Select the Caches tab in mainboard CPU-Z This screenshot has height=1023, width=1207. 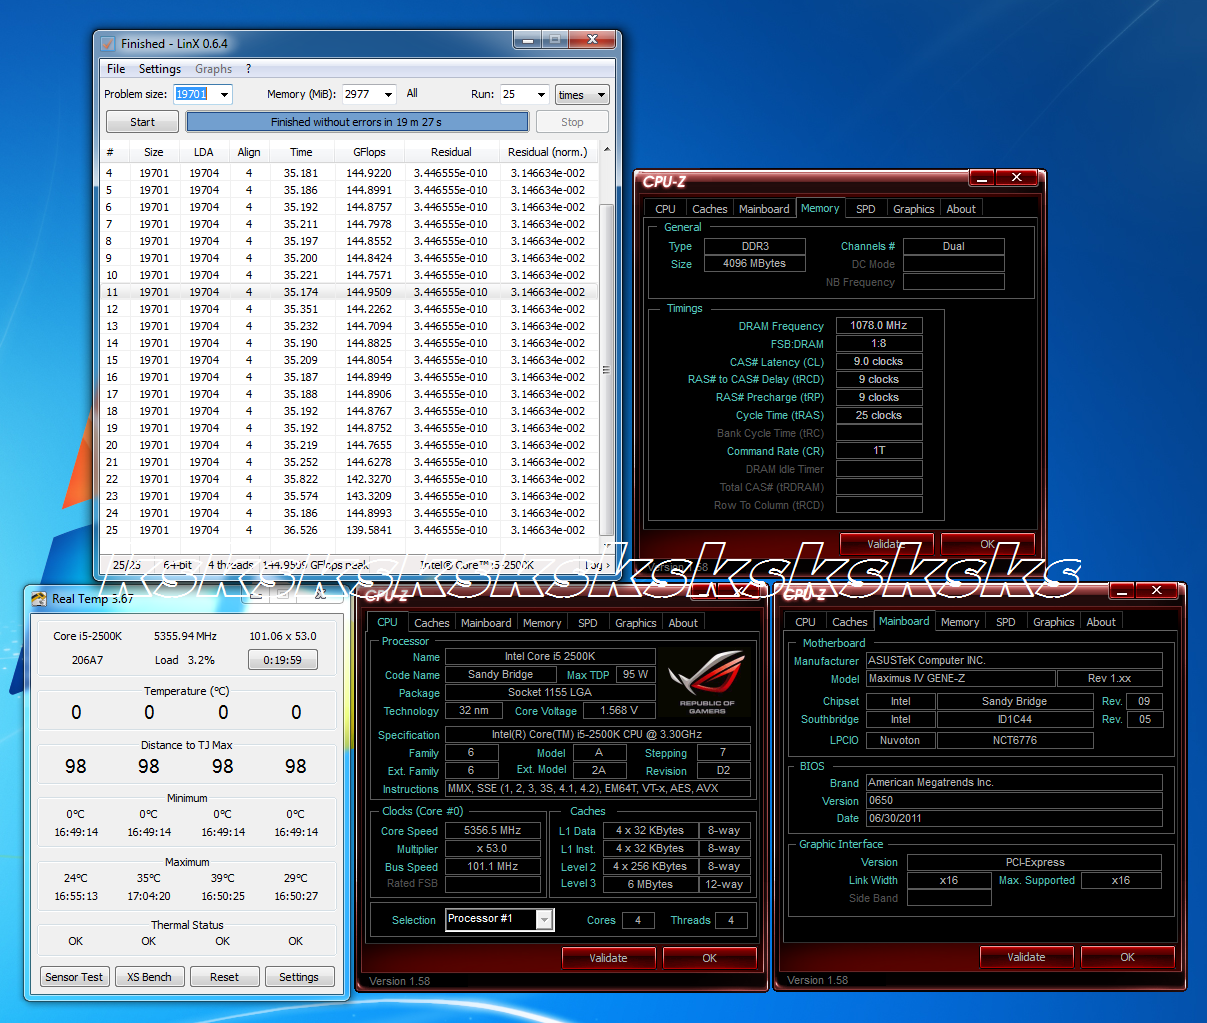(849, 622)
